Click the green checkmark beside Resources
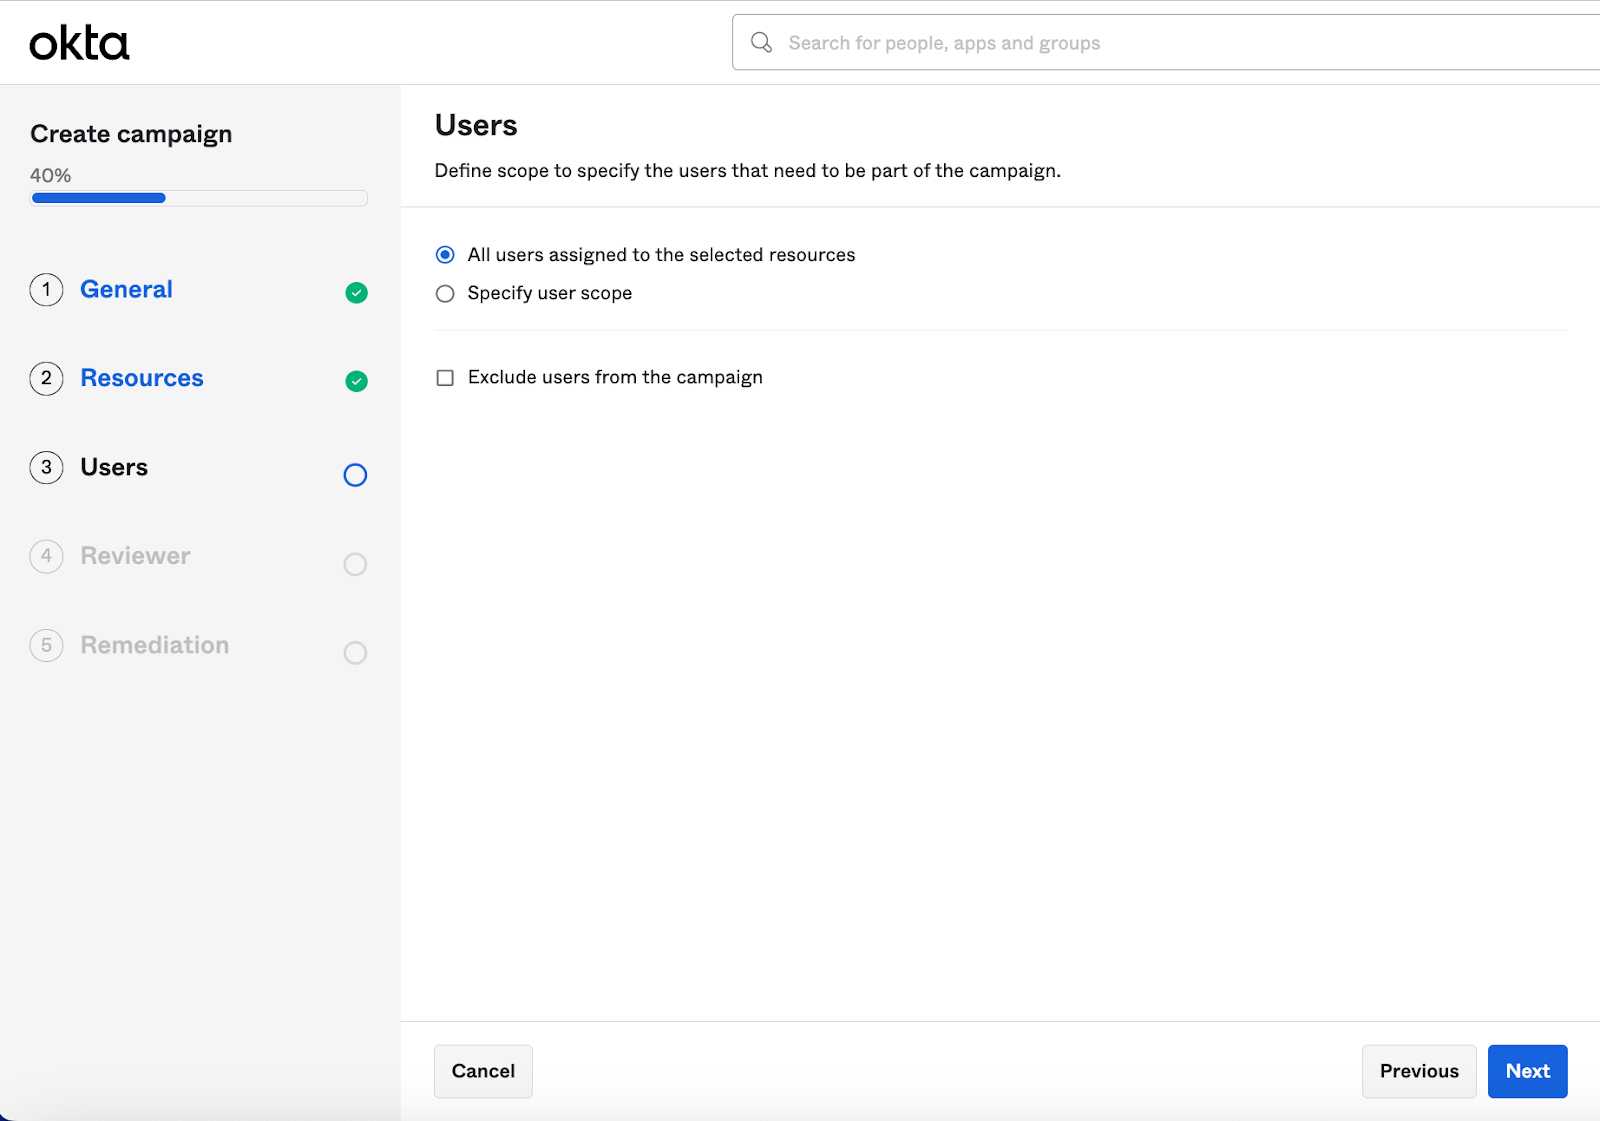Viewport: 1600px width, 1121px height. [356, 381]
